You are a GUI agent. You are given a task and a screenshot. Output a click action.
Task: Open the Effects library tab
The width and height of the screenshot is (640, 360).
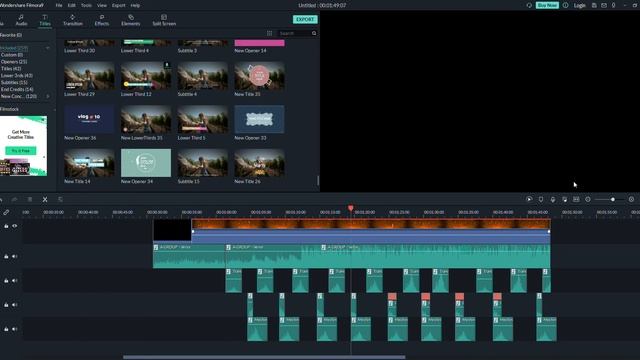102,20
